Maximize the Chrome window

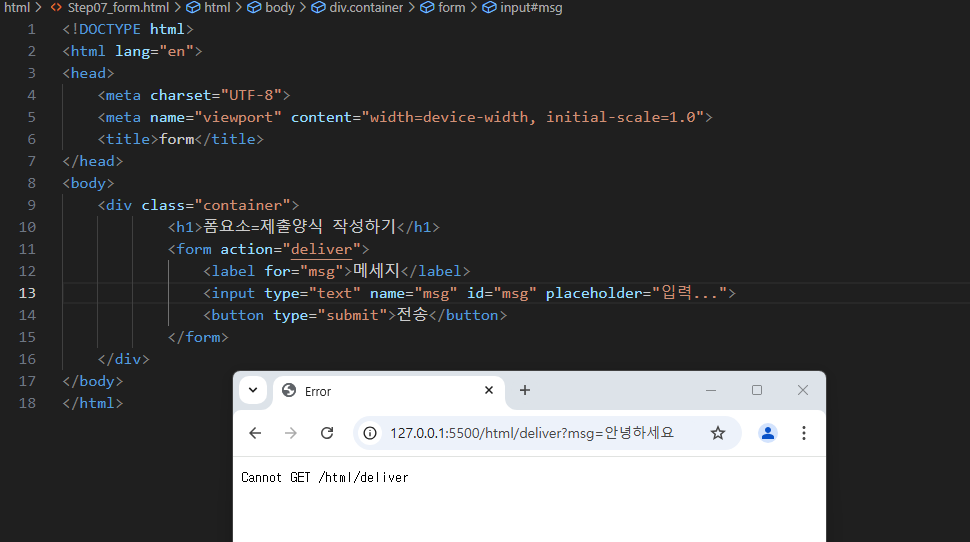[x=757, y=390]
